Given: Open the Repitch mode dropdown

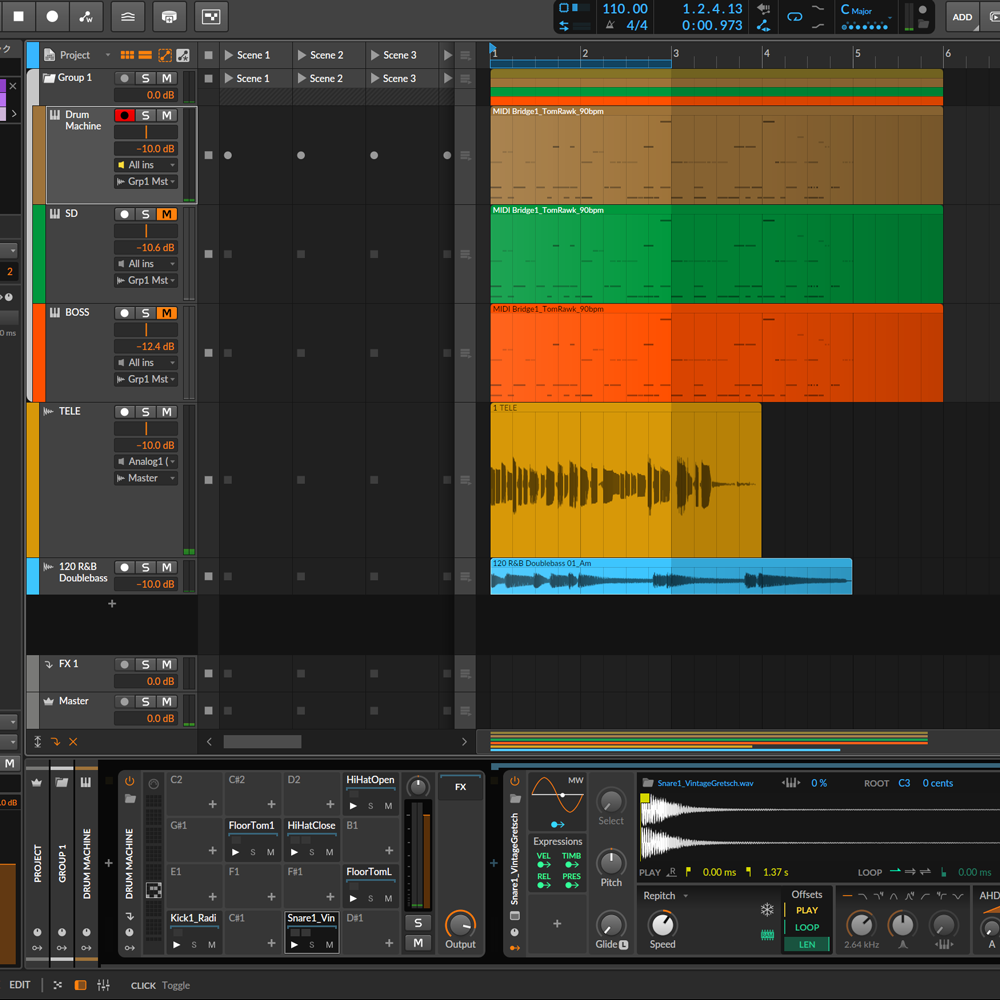Looking at the screenshot, I should (x=665, y=896).
